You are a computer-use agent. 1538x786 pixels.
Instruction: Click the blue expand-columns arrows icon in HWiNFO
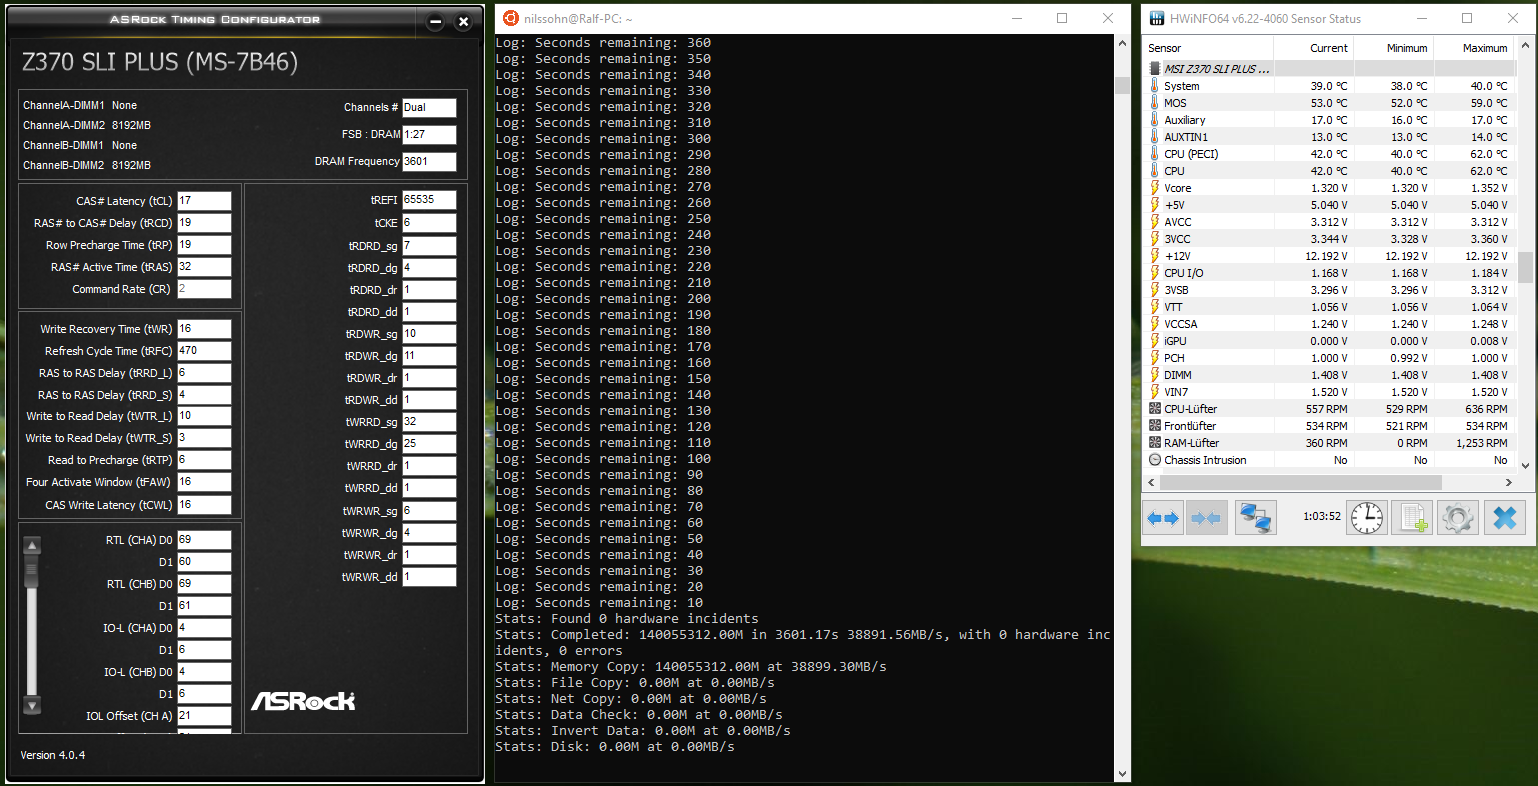click(x=1162, y=518)
